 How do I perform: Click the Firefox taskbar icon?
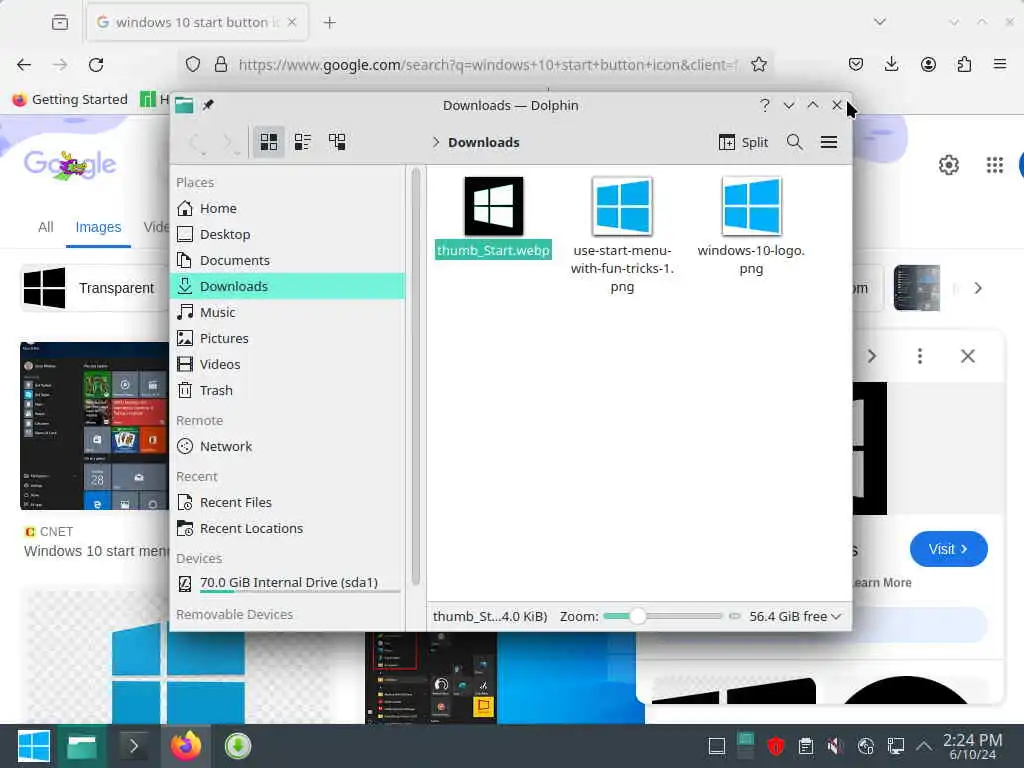(x=185, y=746)
